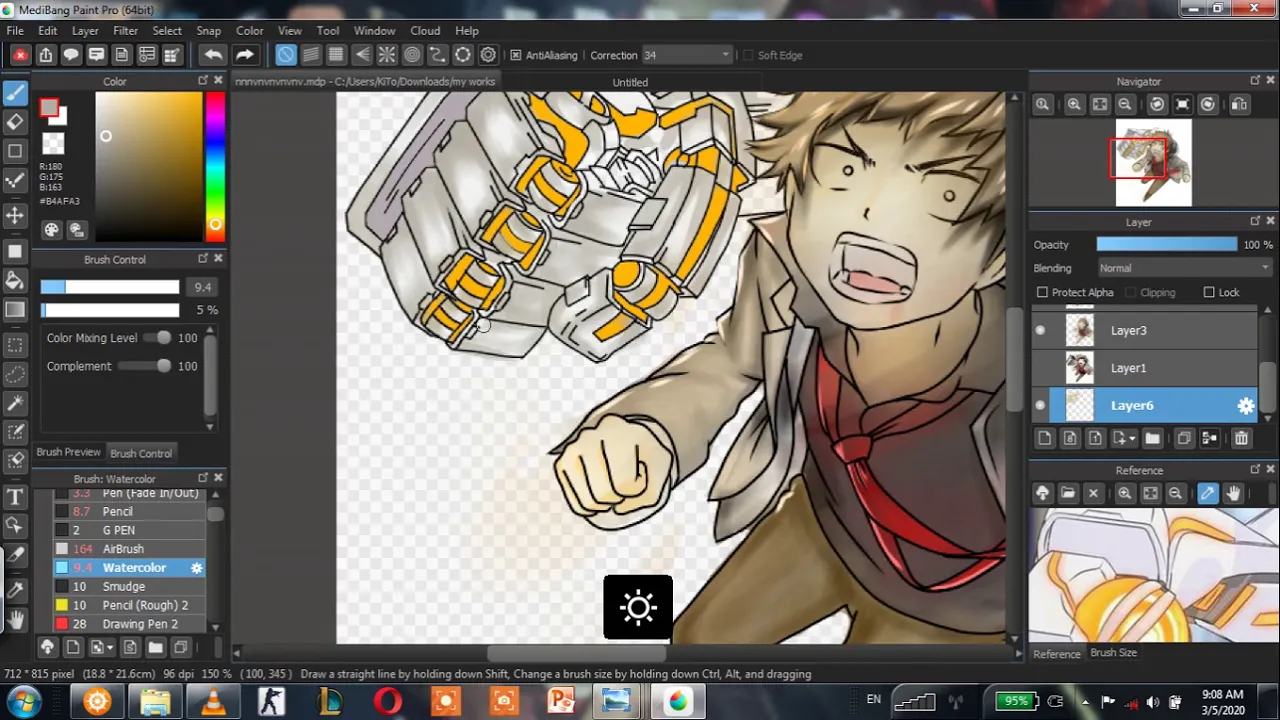Toggle the AntiAliasing checkbox

click(516, 55)
